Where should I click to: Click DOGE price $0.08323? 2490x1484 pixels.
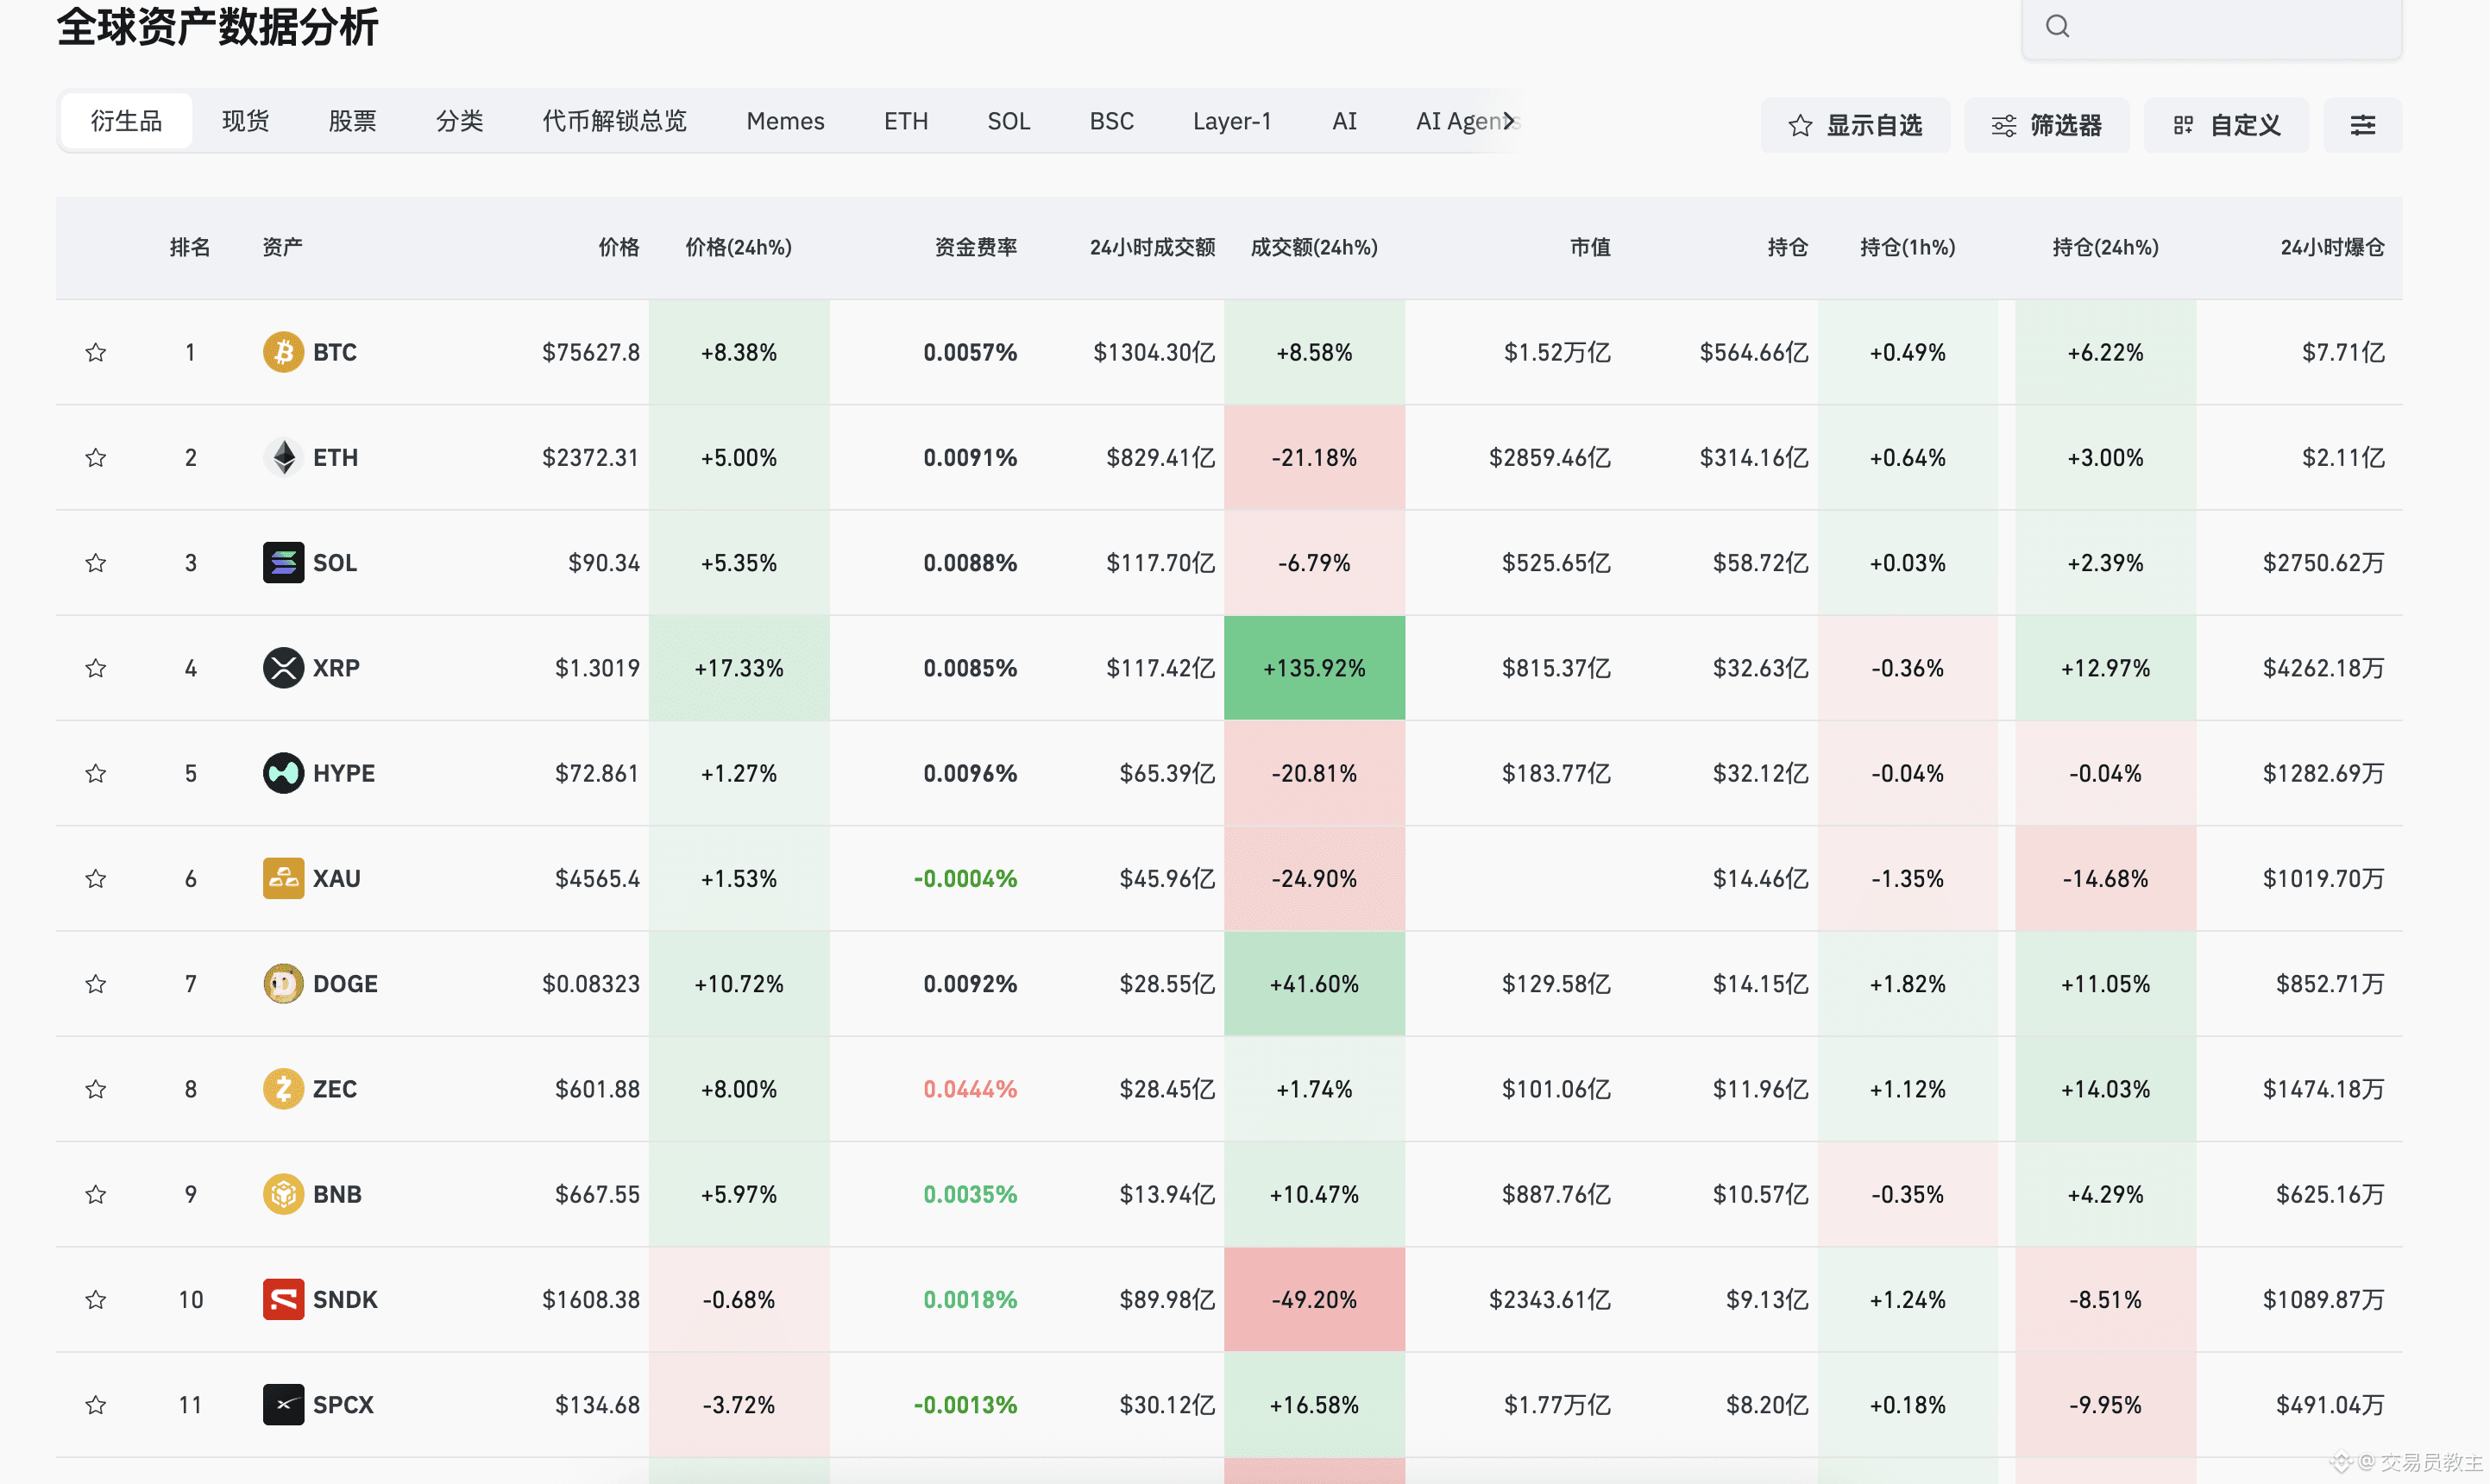pos(590,983)
